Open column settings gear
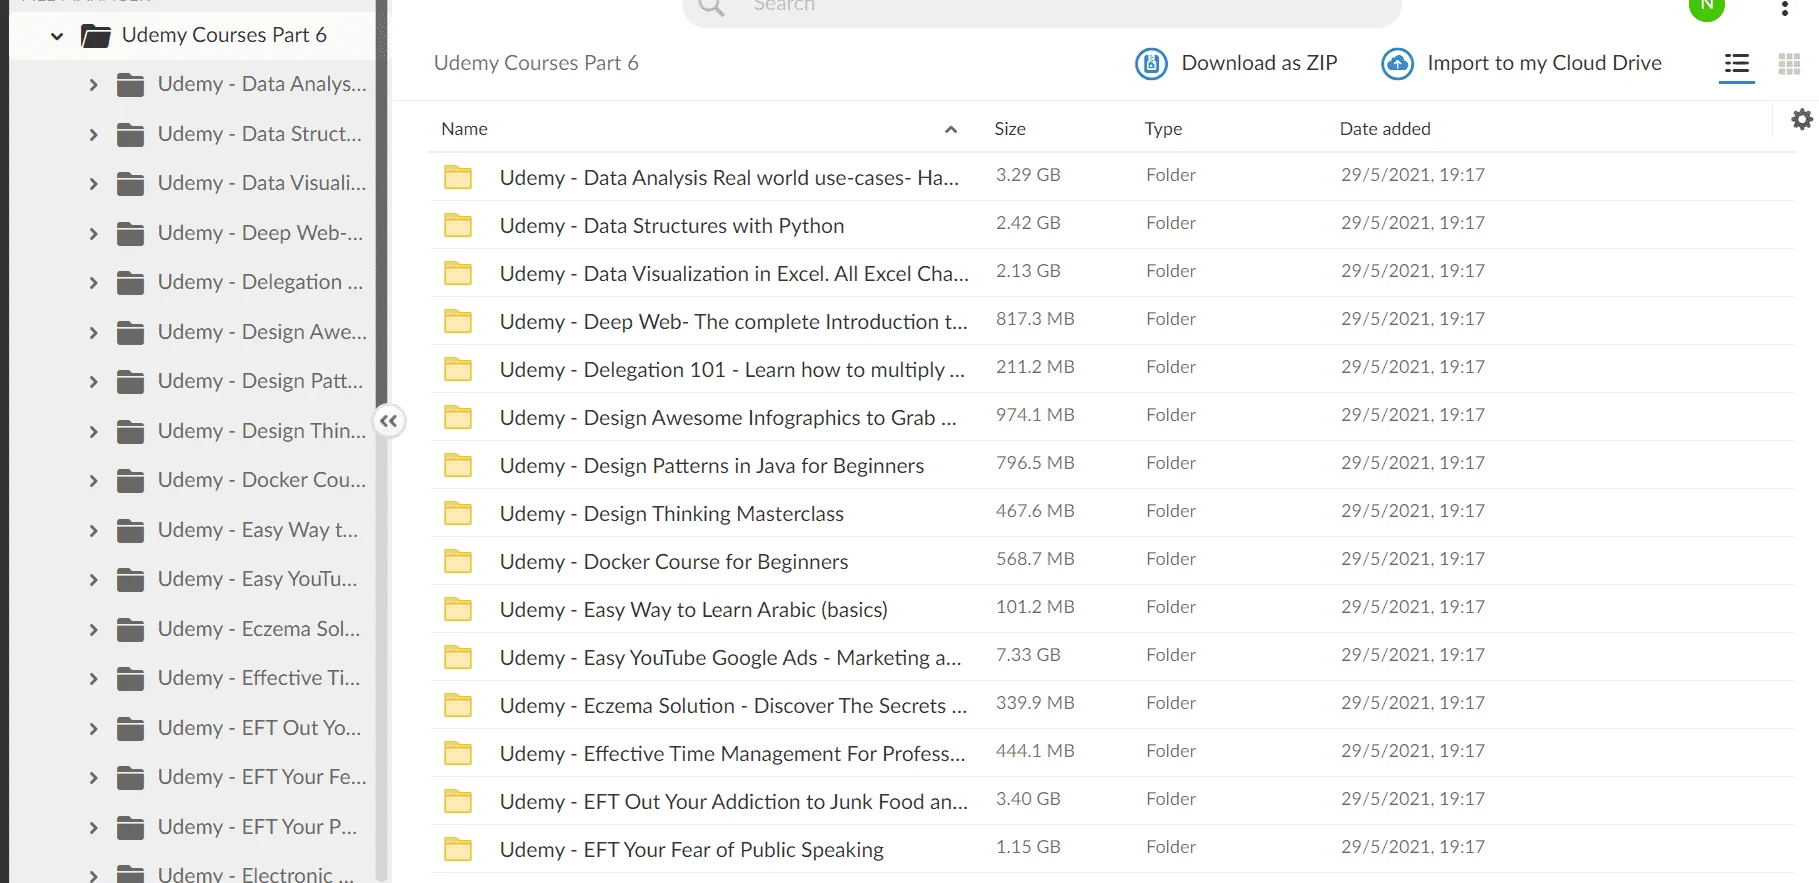Image resolution: width=1819 pixels, height=883 pixels. [x=1802, y=120]
